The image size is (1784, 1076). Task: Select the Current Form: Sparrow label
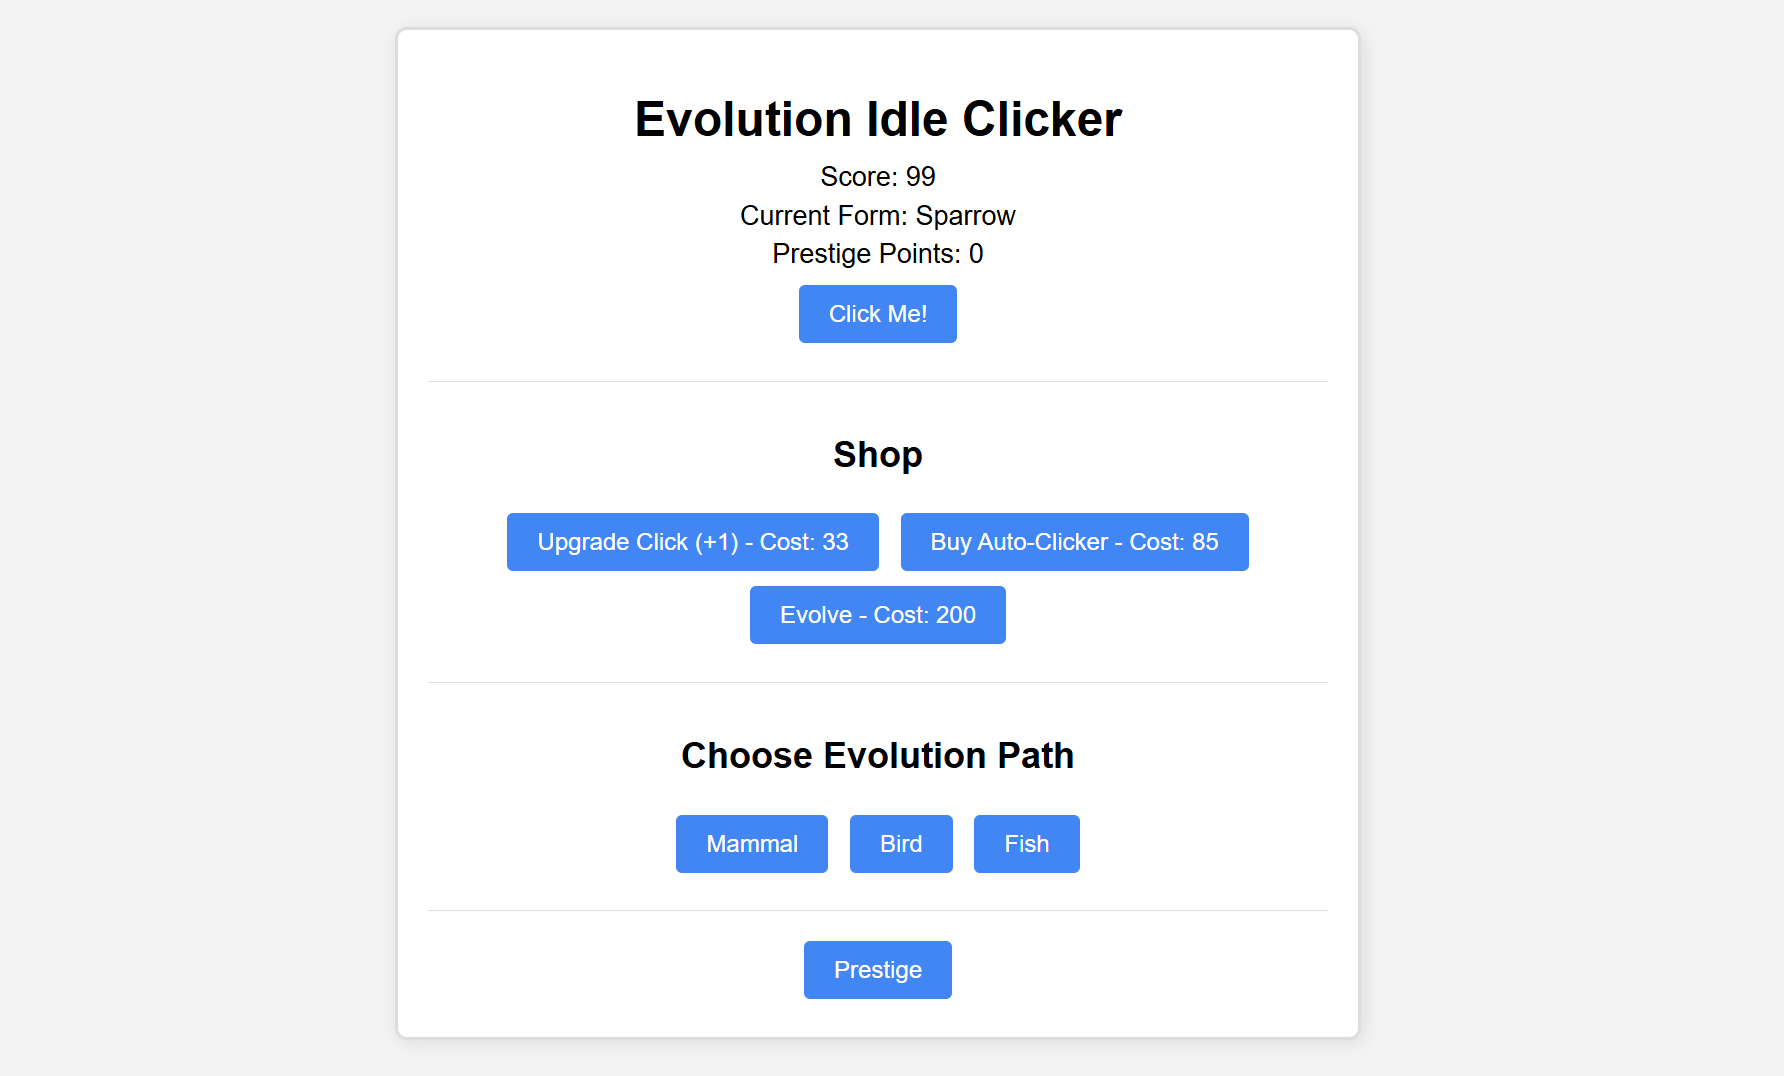pyautogui.click(x=877, y=215)
